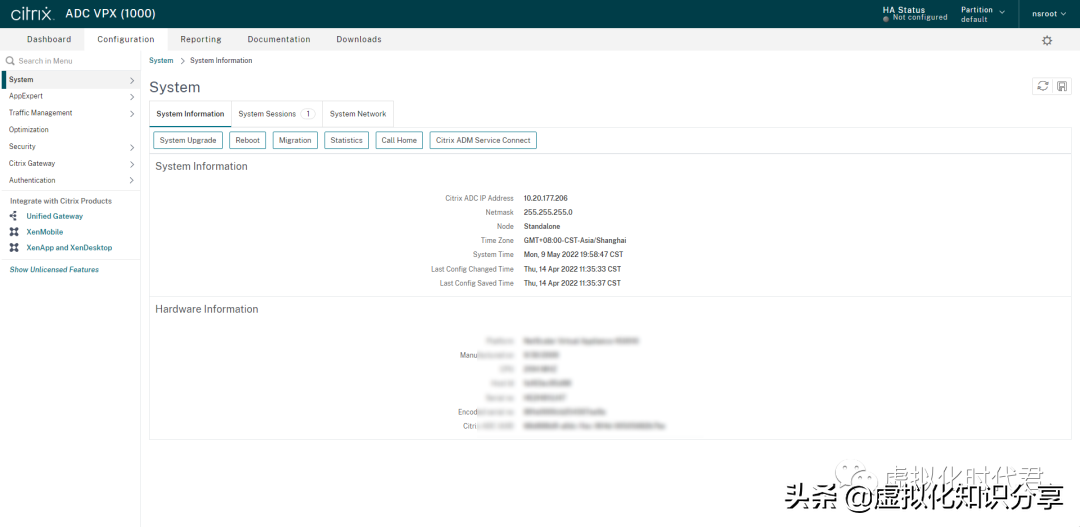
Task: Click Last Config Changed Time value 11:35:33
Action: [x=572, y=269]
